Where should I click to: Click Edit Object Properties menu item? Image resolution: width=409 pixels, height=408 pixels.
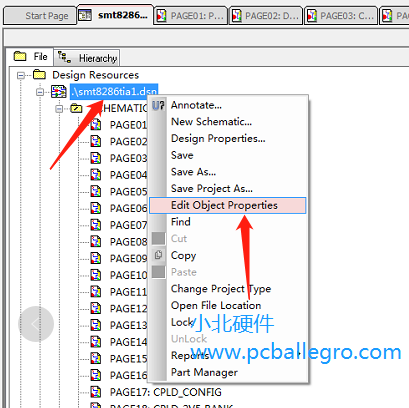click(227, 205)
